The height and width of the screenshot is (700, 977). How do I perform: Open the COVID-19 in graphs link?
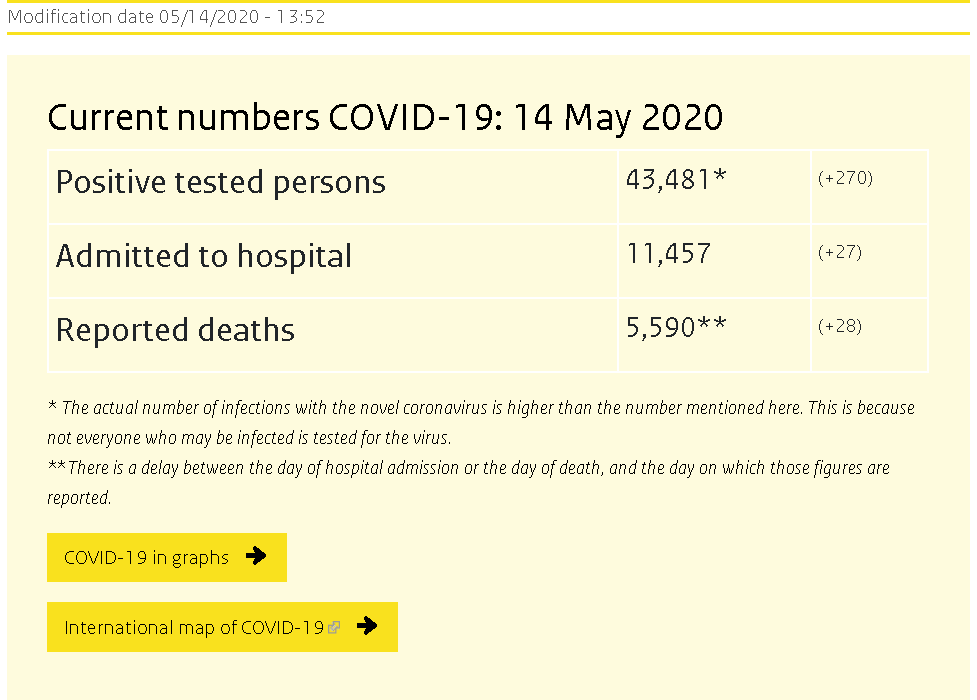pyautogui.click(x=146, y=558)
